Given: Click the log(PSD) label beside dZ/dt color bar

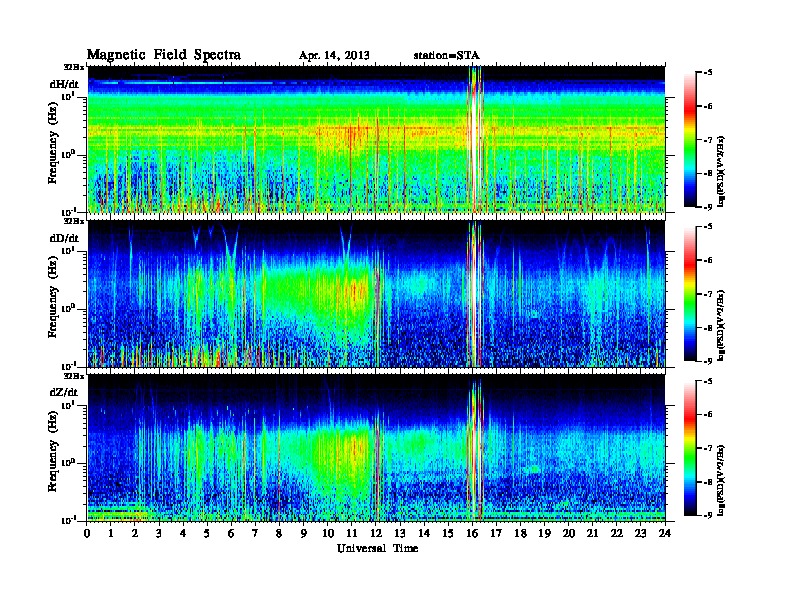Looking at the screenshot, I should (x=722, y=479).
